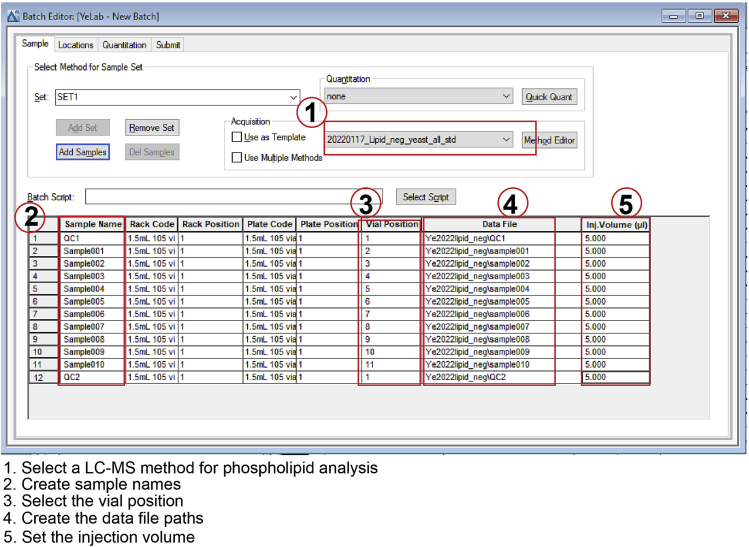This screenshot has height=547, width=749.
Task: Click the data file cell Ye2022lipid_neg\QC1
Action: [489, 238]
